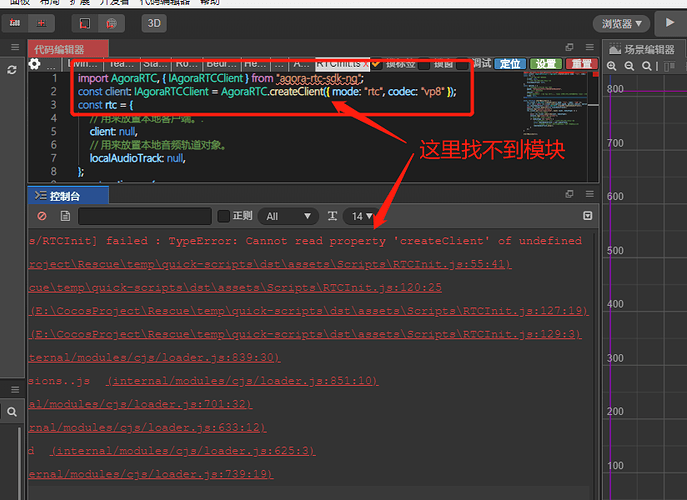The height and width of the screenshot is (500, 687).
Task: Switch to the 代码编辑器 tab
Action: [68, 49]
